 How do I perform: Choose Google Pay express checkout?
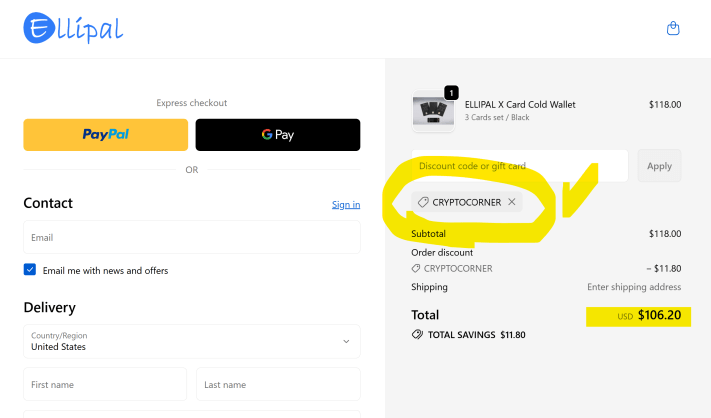click(277, 134)
